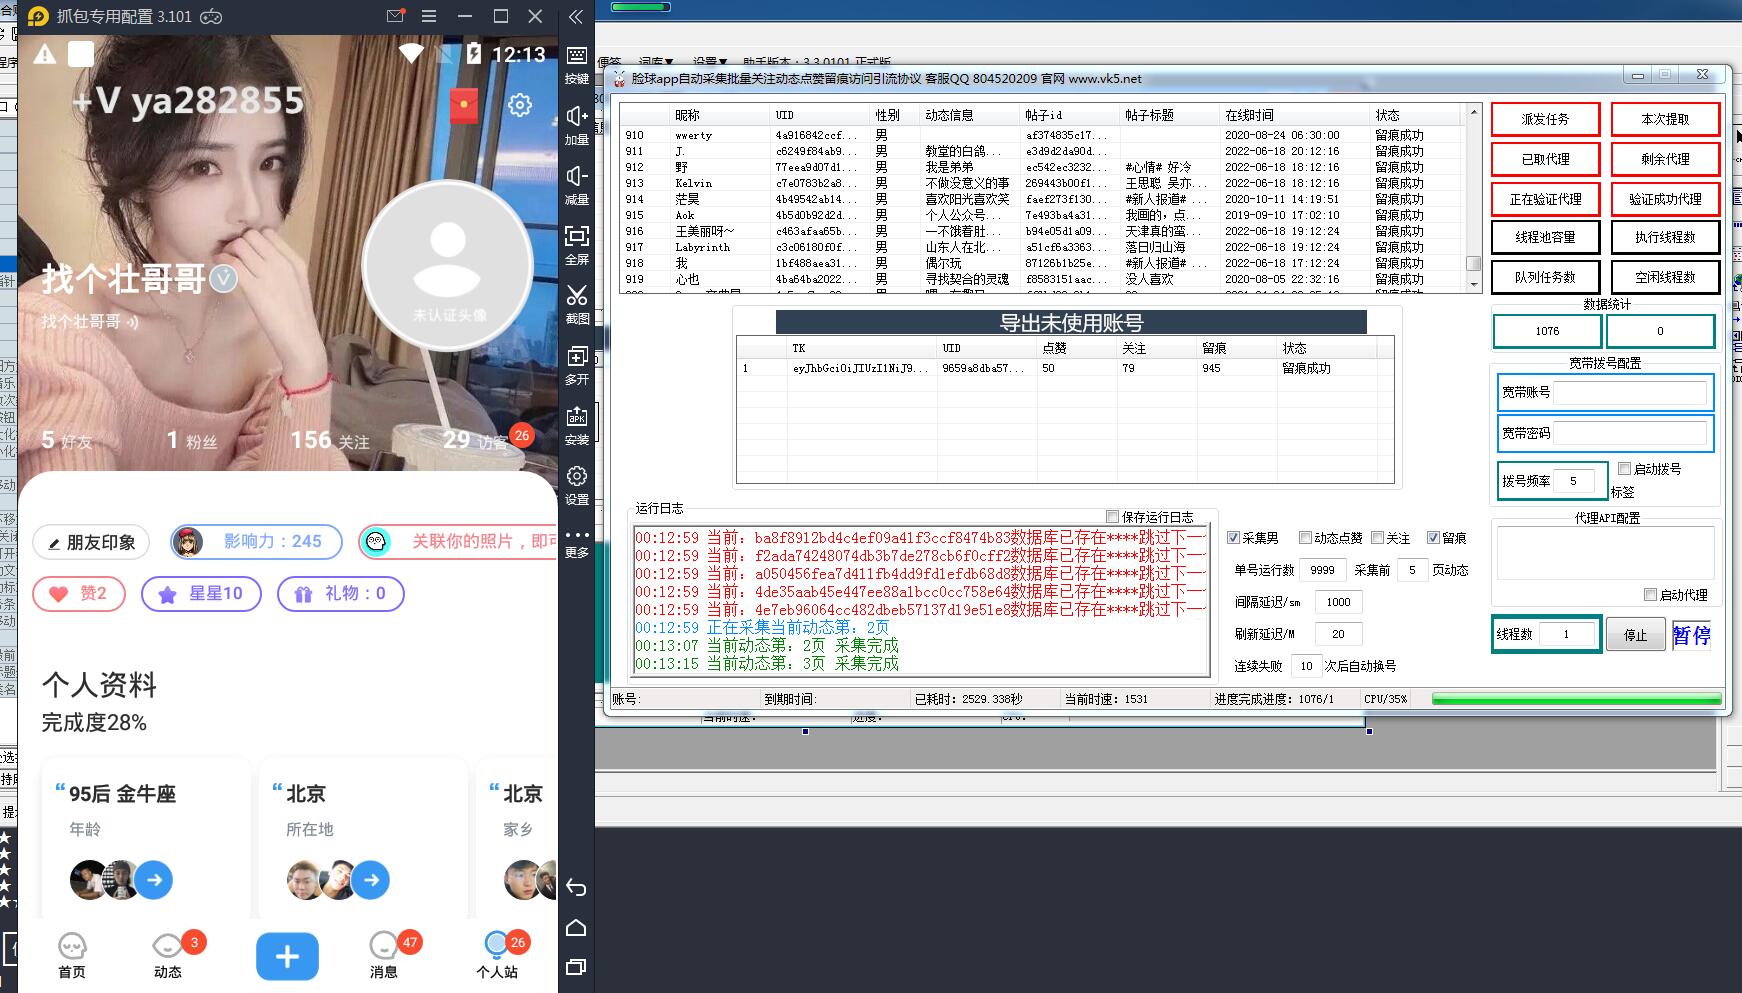This screenshot has width=1742, height=993.
Task: Open profile settings gear icon
Action: tap(520, 105)
